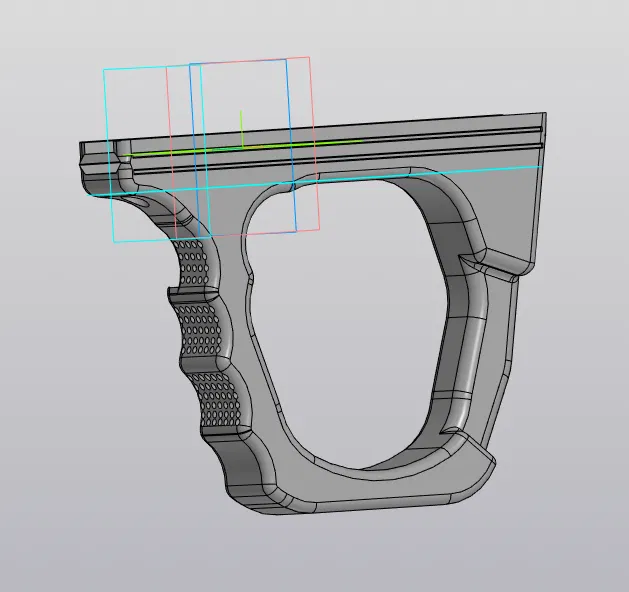Select the lowest dimpled finger groove patch
Image resolution: width=629 pixels, height=592 pixels.
215,399
